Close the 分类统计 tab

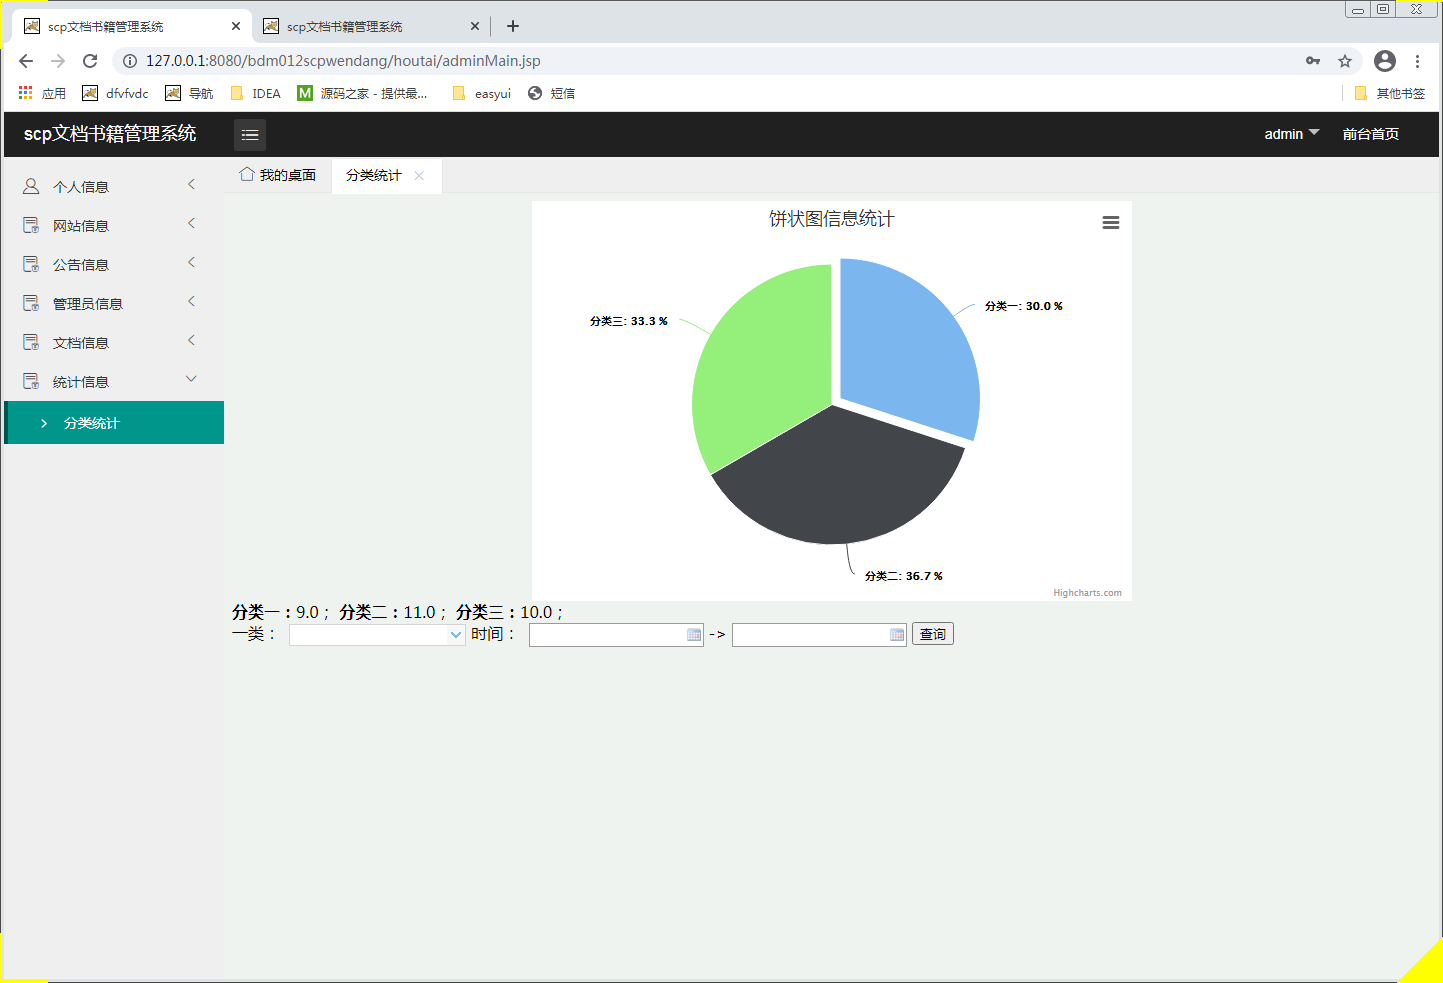(419, 175)
